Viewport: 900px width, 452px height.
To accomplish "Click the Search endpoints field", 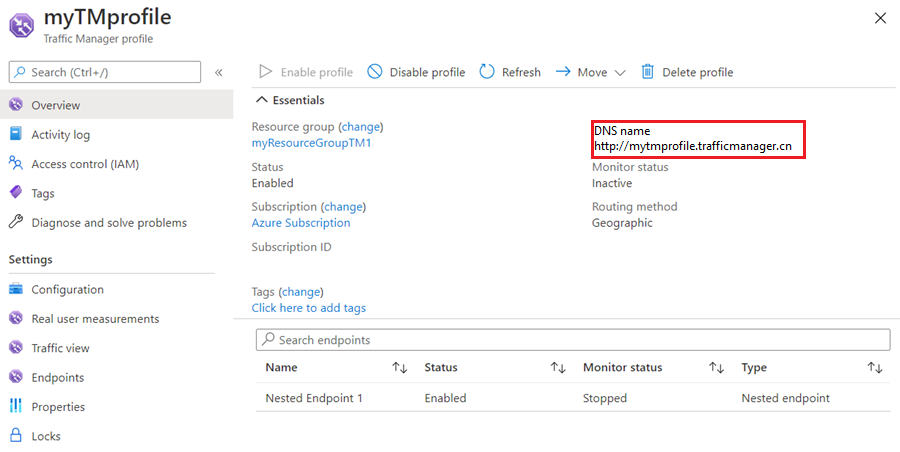I will click(573, 340).
